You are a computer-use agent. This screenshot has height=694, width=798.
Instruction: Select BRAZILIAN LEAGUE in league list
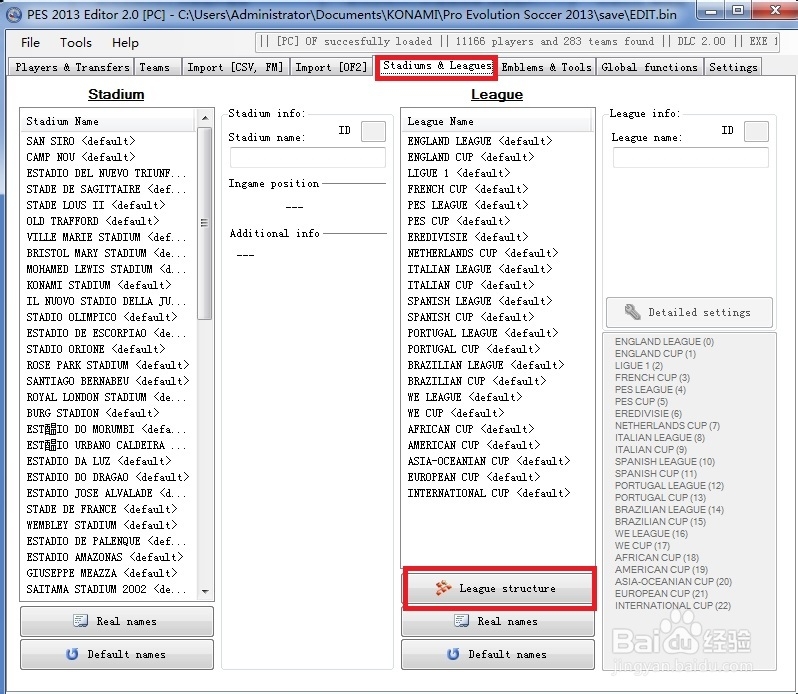click(x=486, y=365)
